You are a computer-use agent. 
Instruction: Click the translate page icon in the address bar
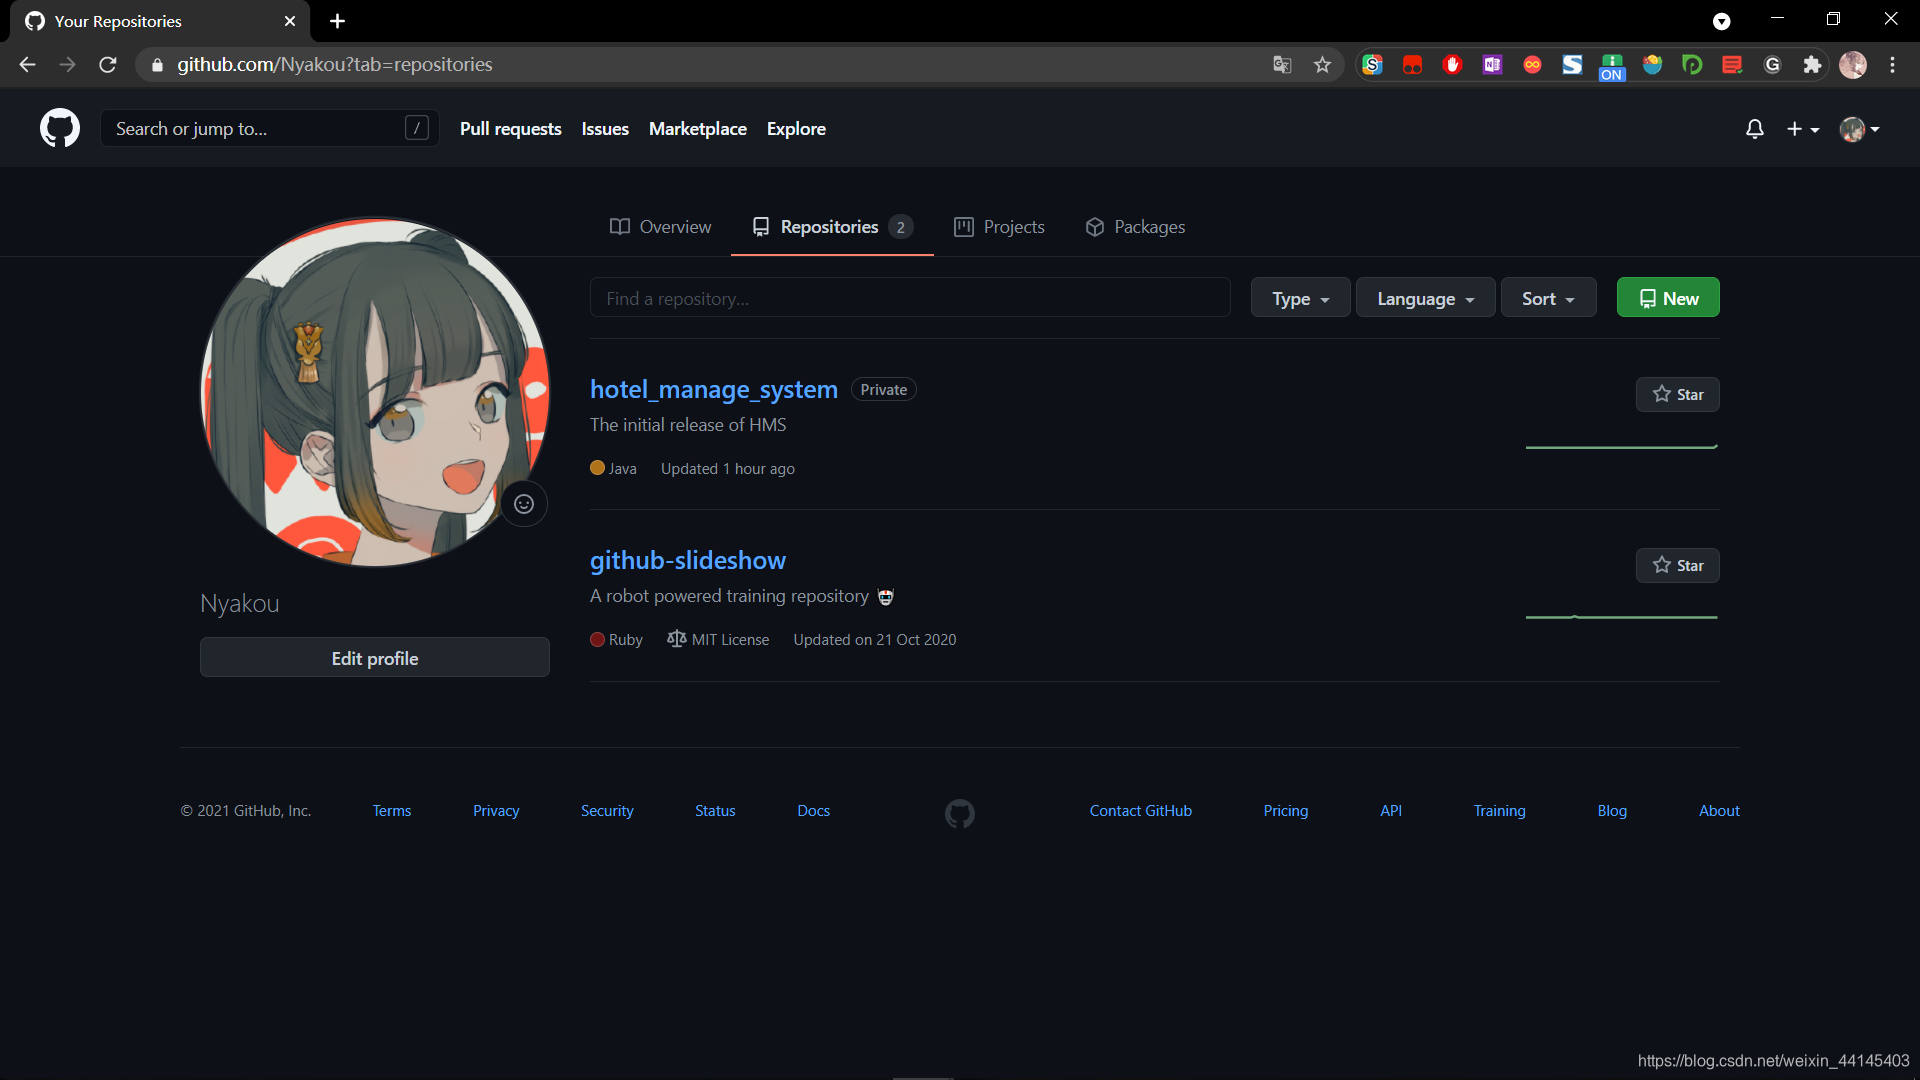[1282, 65]
